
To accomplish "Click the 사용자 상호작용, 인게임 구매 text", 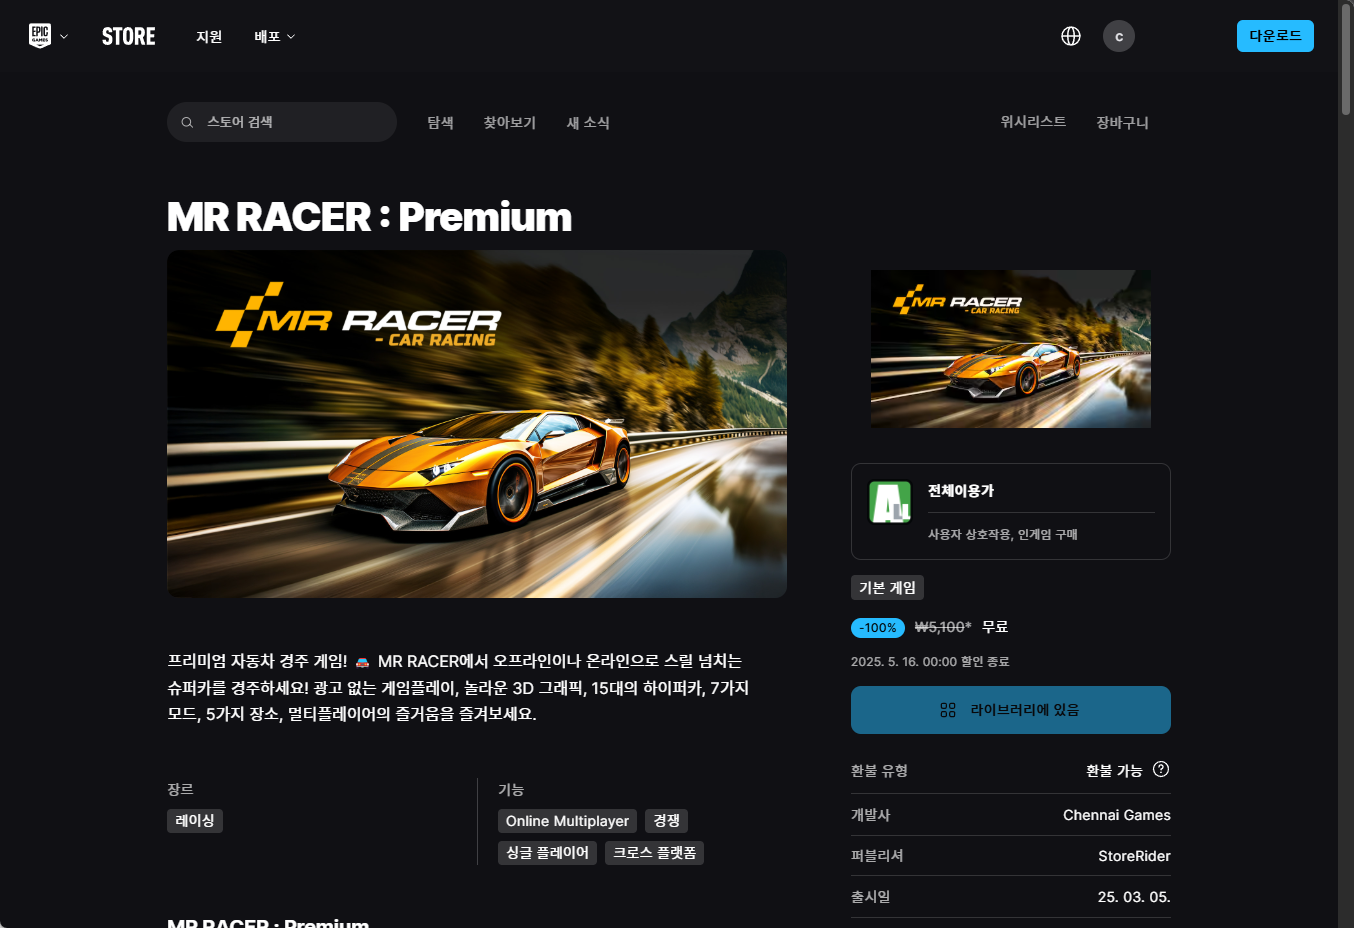I will pyautogui.click(x=1003, y=535).
